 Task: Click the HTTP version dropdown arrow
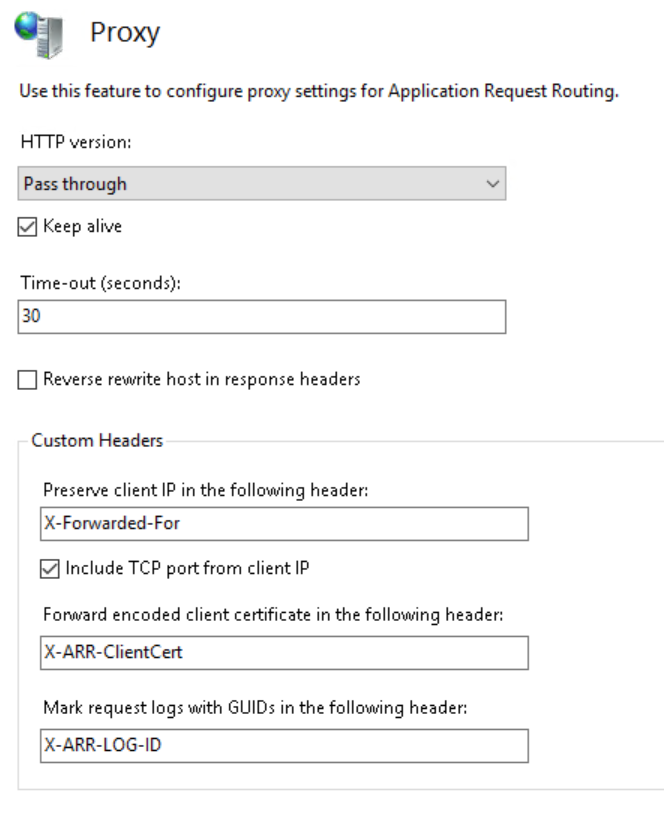(493, 184)
